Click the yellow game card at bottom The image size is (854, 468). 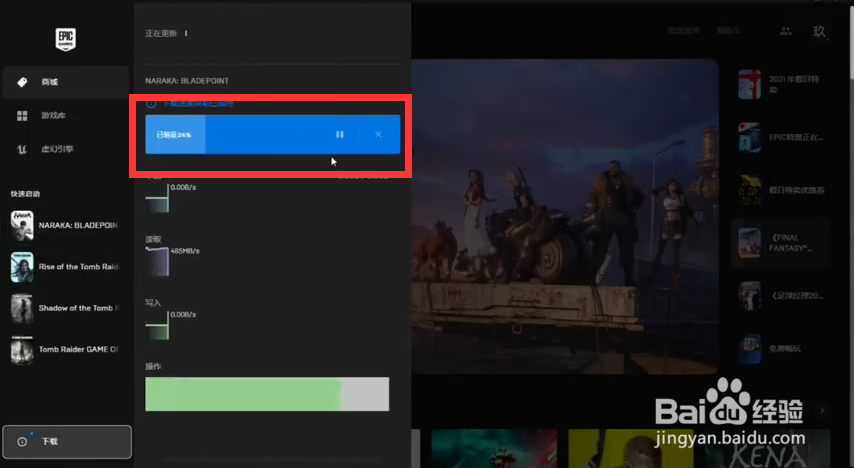click(631, 448)
